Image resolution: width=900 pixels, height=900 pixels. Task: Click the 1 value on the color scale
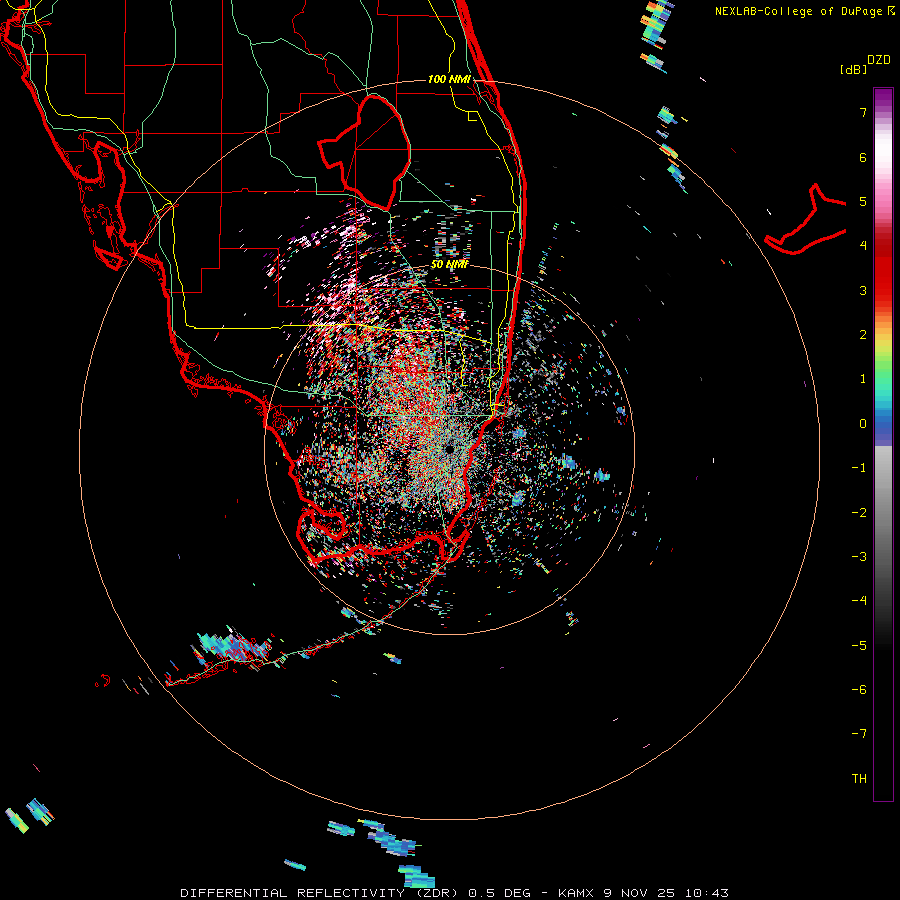[863, 379]
